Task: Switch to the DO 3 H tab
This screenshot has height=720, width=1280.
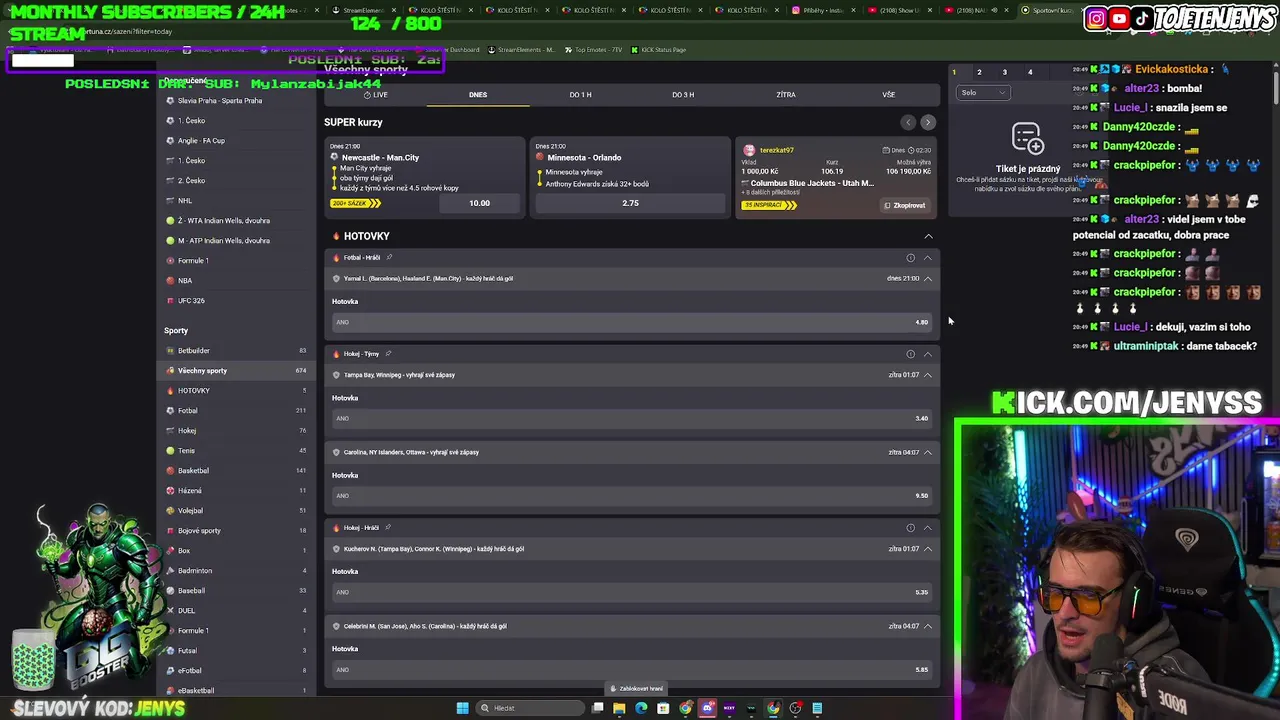Action: (683, 95)
